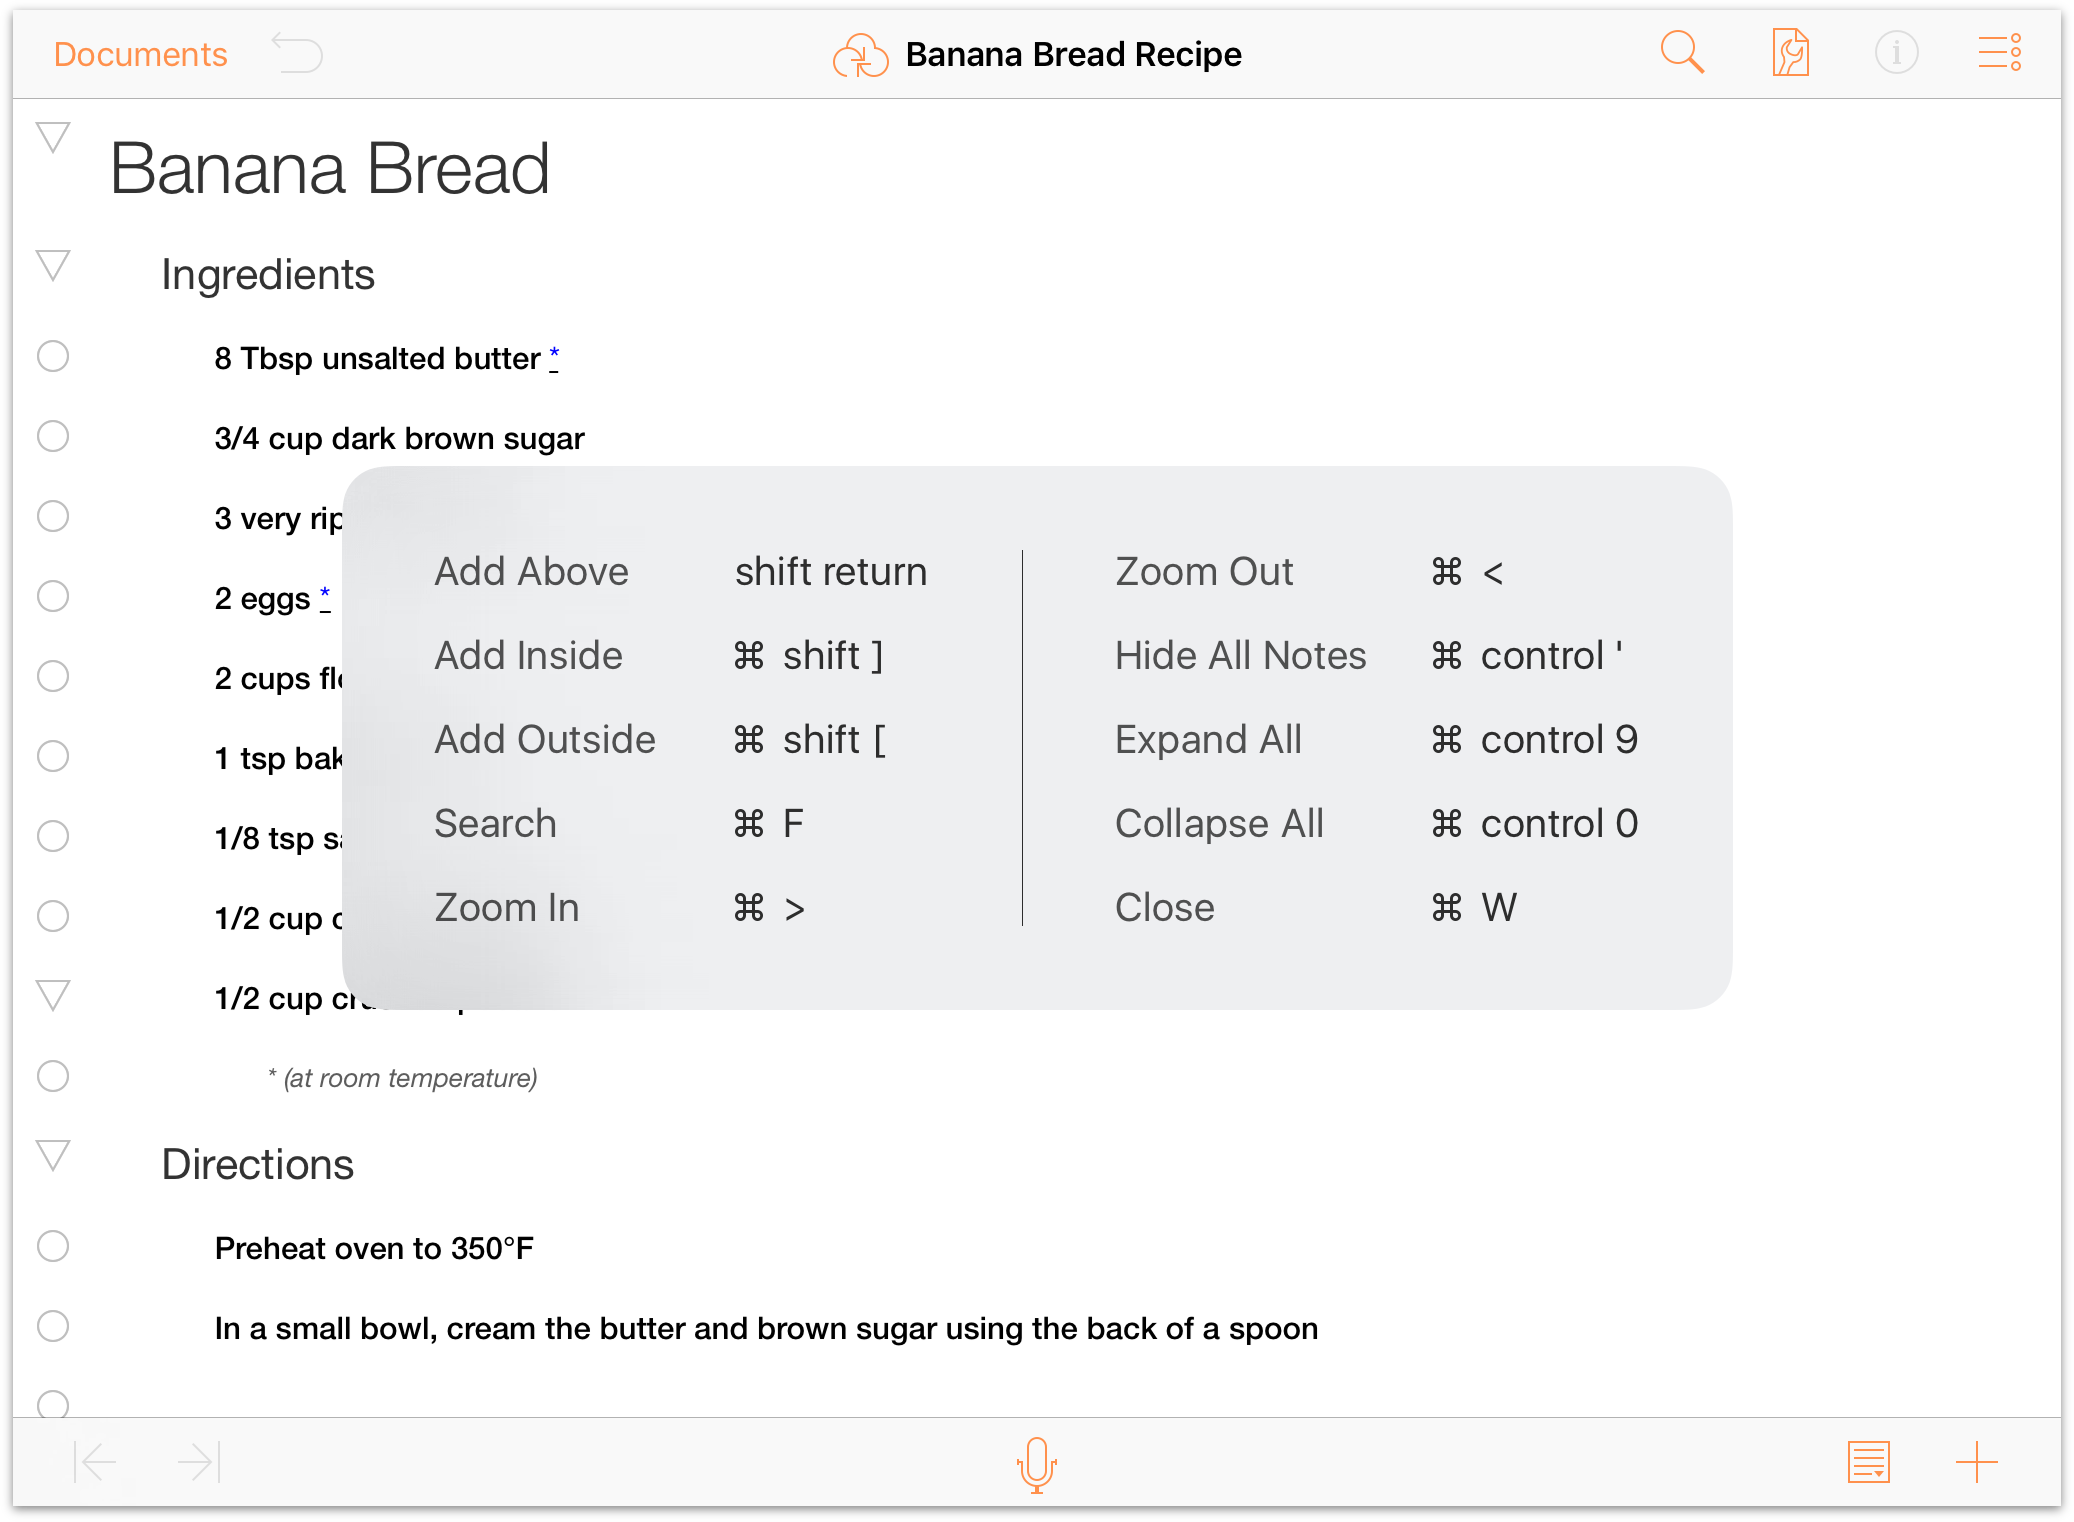Choose Expand All in shortcut overlay
Viewport: 2074px width, 1522px height.
pos(1208,740)
